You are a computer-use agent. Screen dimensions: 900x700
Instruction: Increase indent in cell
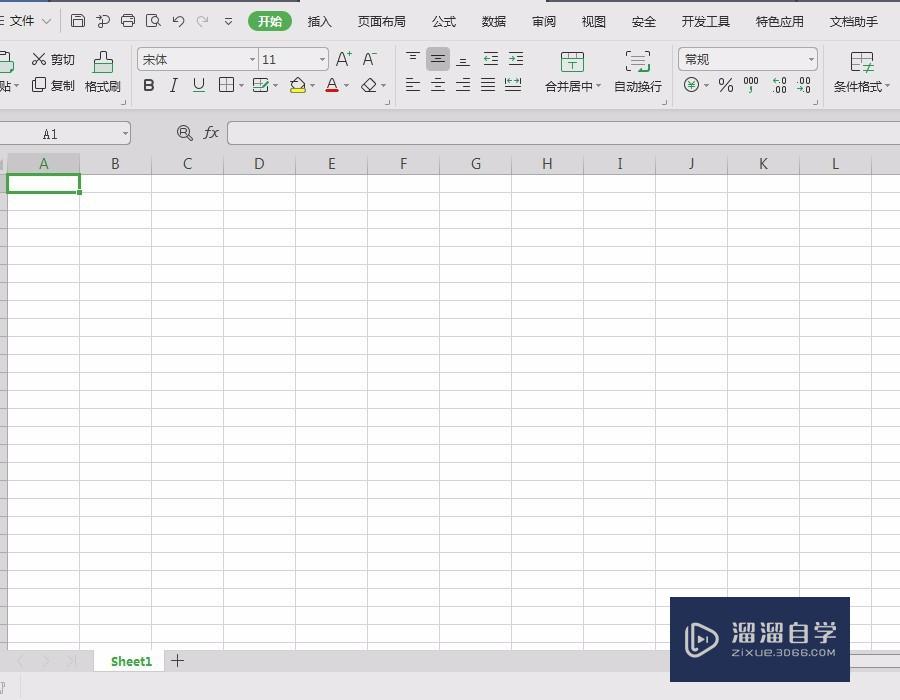point(516,59)
